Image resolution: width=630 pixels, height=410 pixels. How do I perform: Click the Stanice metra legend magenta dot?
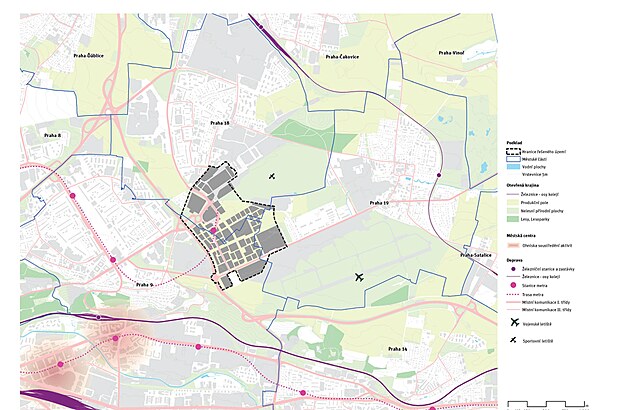coord(513,286)
